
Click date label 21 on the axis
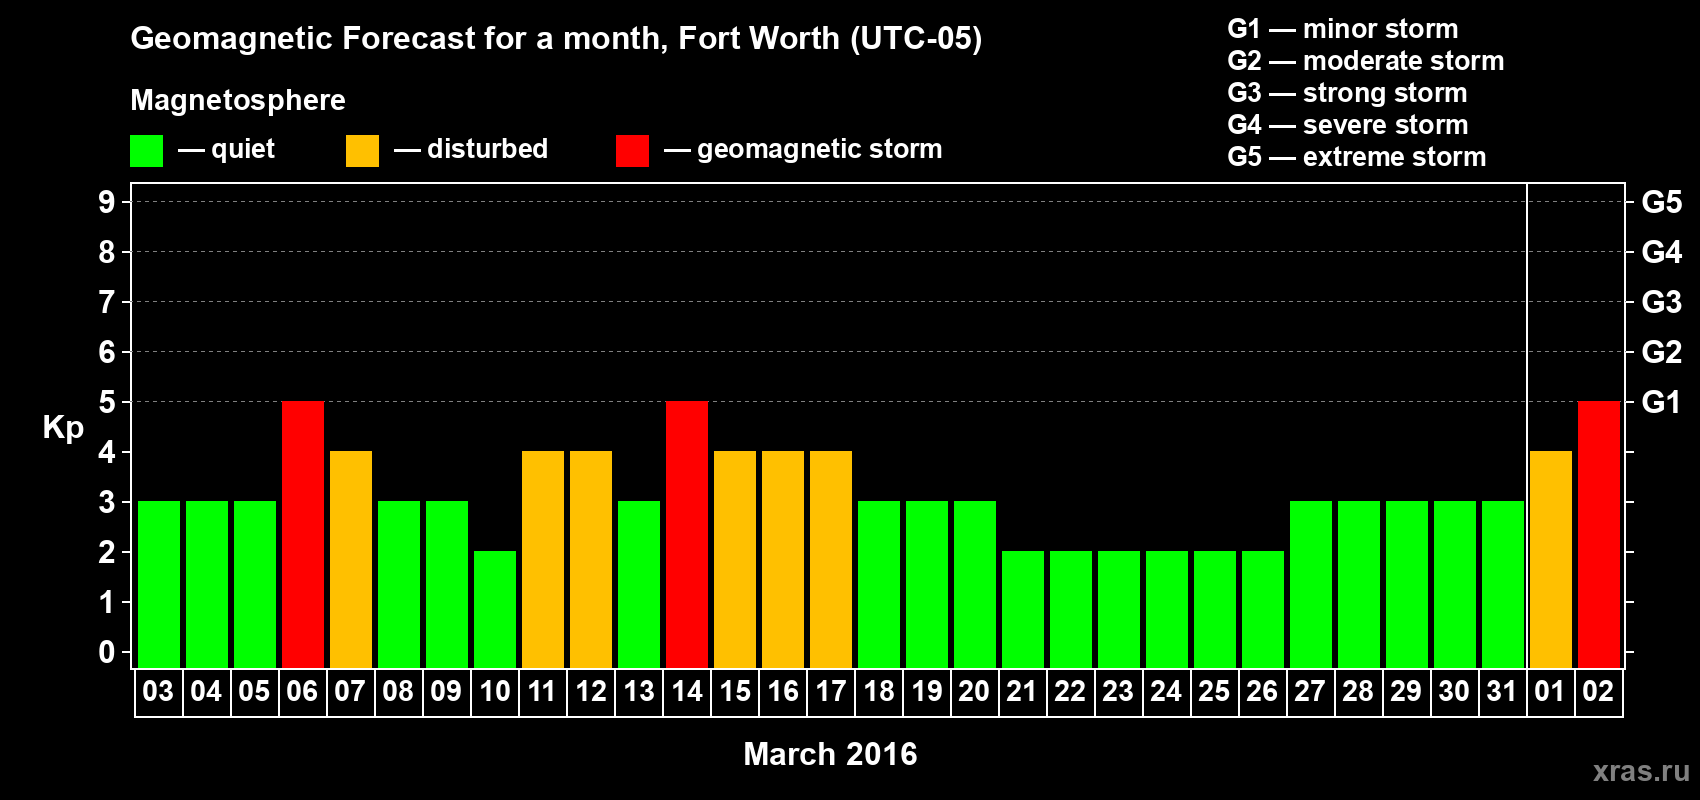point(1022,692)
